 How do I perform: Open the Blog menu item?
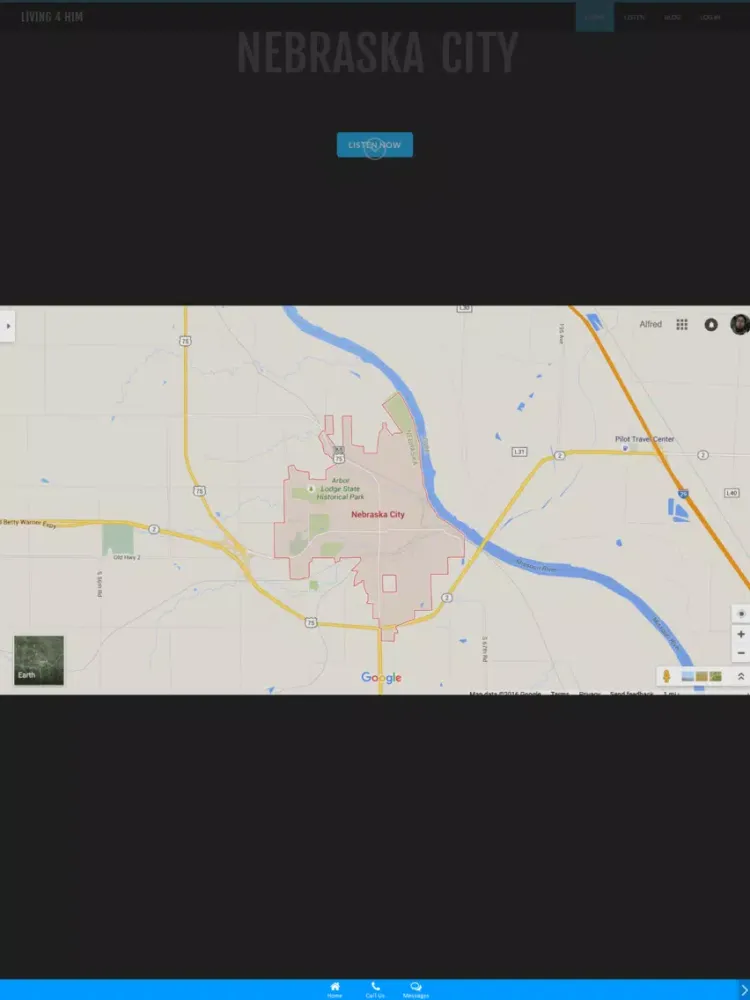pos(673,17)
